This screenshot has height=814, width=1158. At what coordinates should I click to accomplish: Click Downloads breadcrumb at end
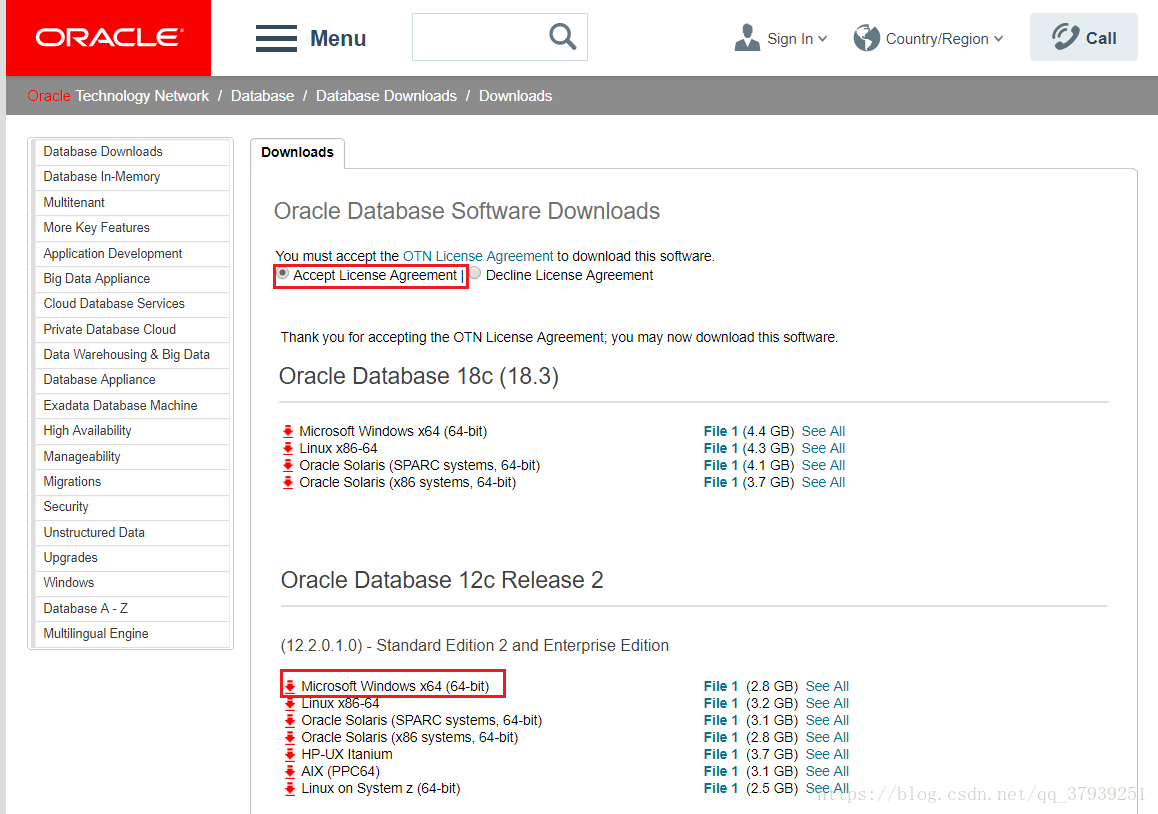[x=515, y=96]
